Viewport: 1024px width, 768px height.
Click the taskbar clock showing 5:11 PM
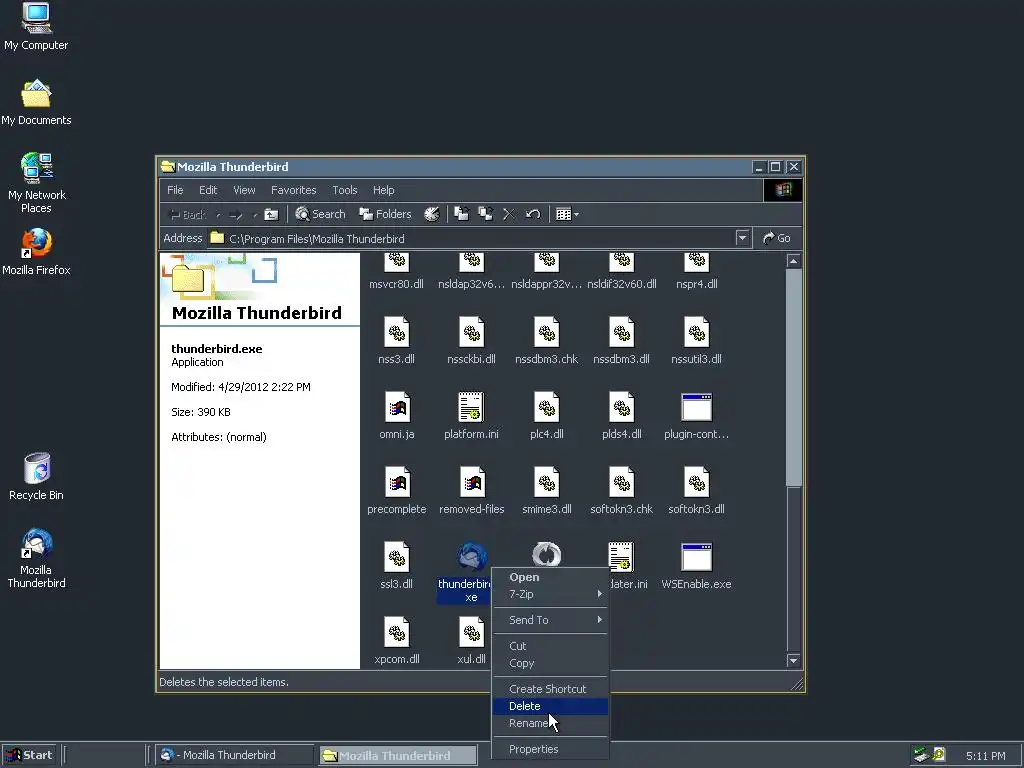[x=985, y=756]
